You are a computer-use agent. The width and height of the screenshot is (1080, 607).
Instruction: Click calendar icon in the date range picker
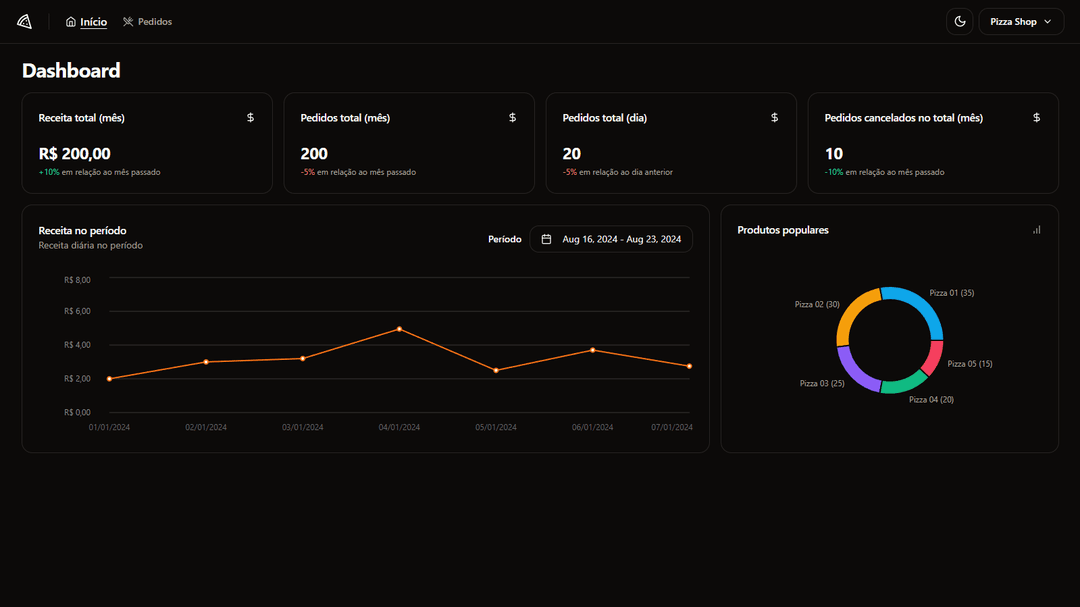tap(547, 239)
